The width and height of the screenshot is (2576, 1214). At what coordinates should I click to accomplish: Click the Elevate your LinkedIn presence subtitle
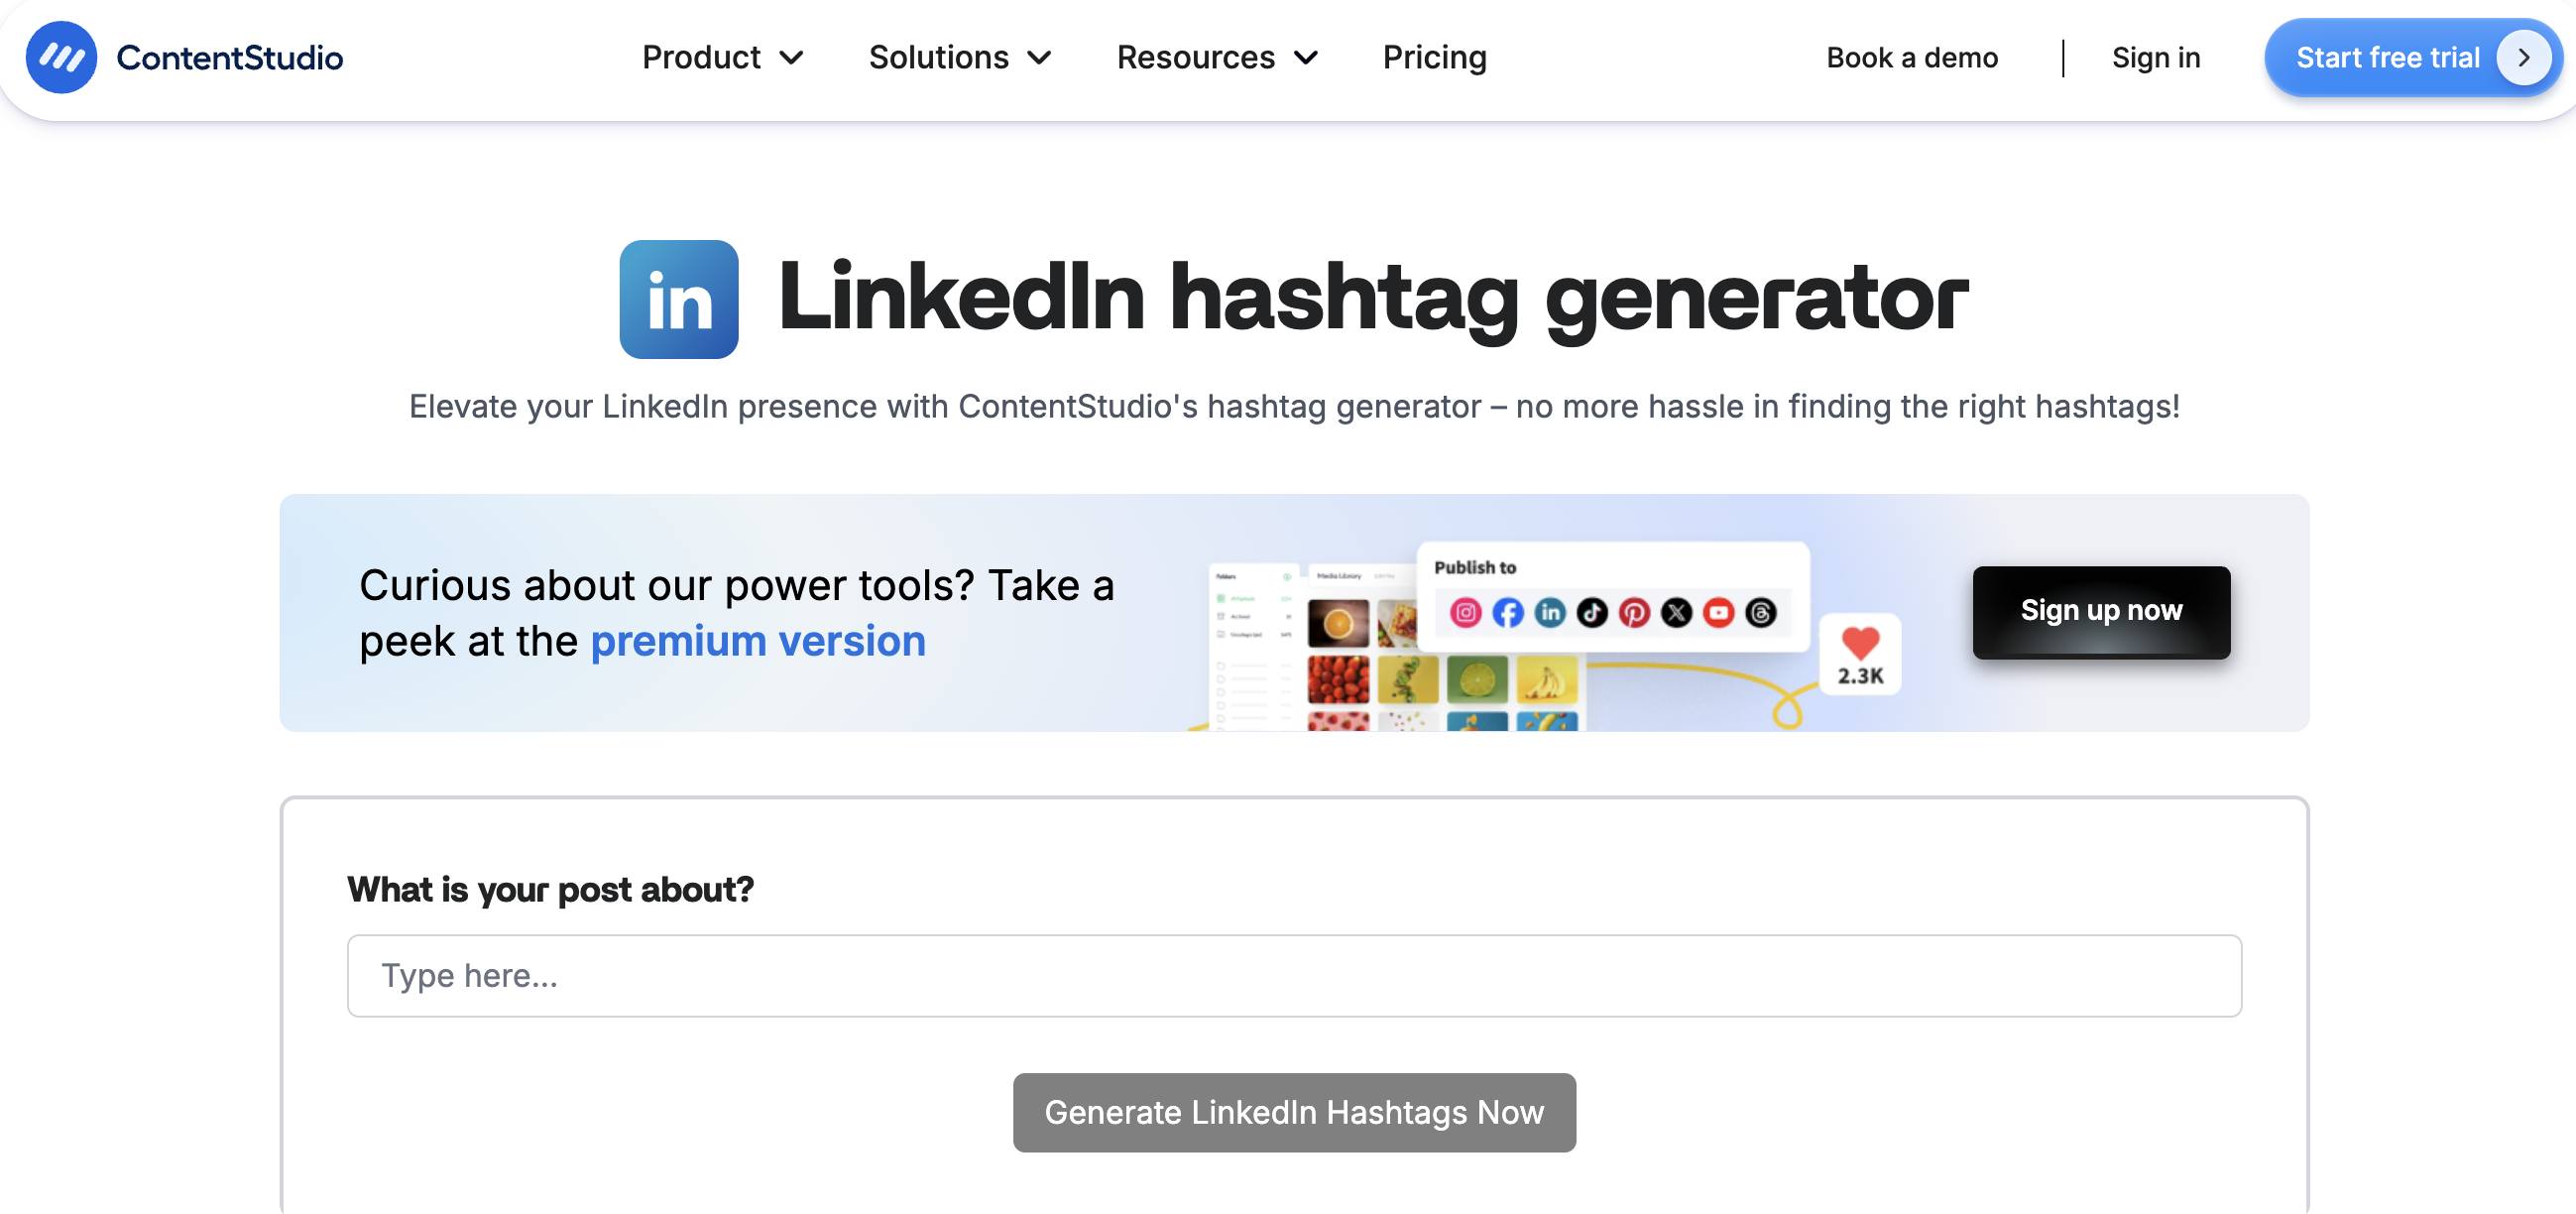(1294, 406)
